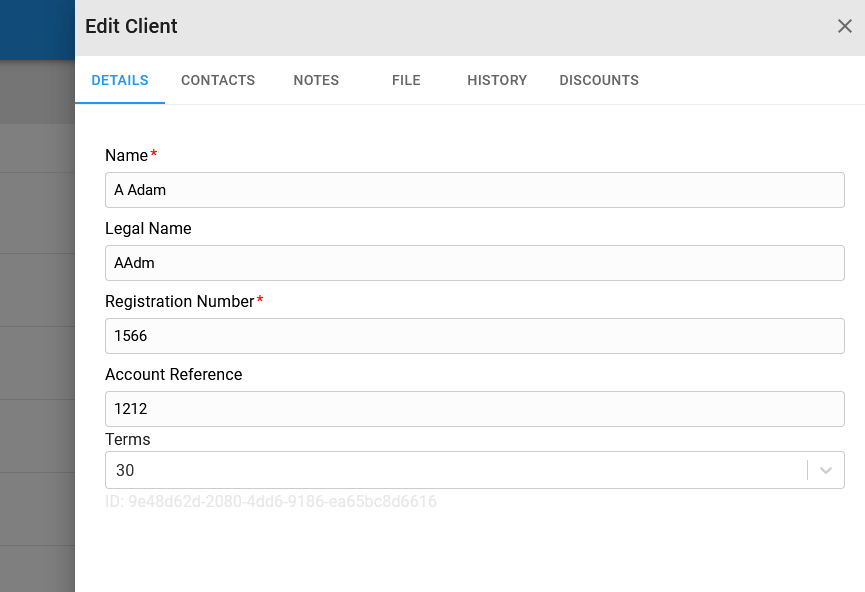The height and width of the screenshot is (592, 865).
Task: Select the Discounts tab
Action: click(x=599, y=80)
